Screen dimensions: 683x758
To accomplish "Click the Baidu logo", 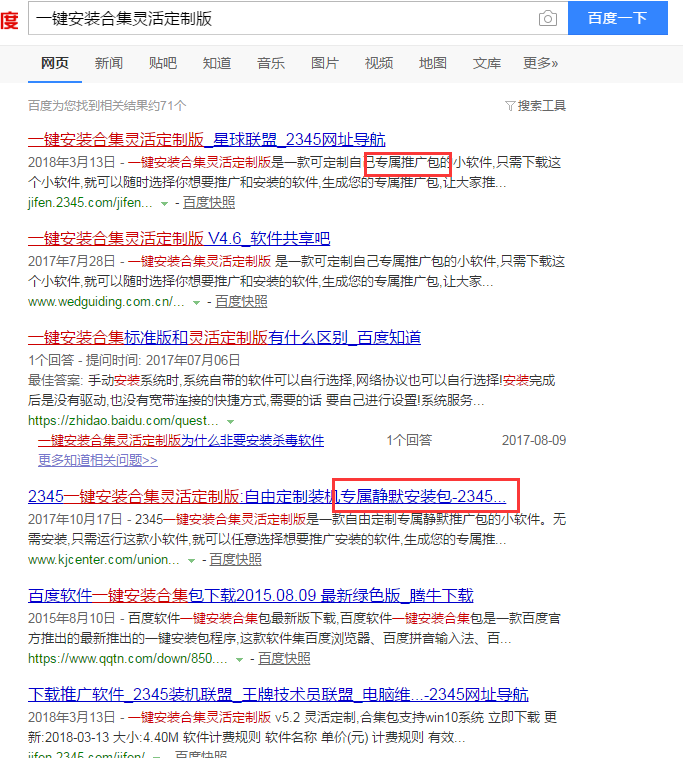I will (9, 19).
